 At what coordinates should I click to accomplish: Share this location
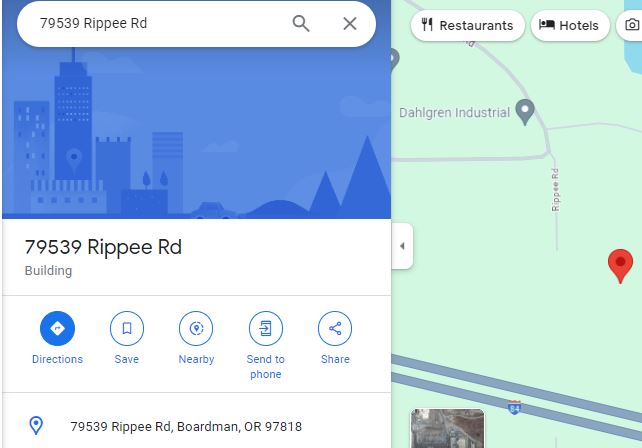pos(335,328)
